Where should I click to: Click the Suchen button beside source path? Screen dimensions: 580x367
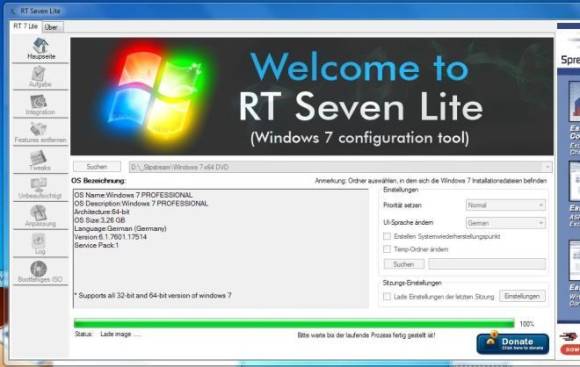click(x=97, y=166)
